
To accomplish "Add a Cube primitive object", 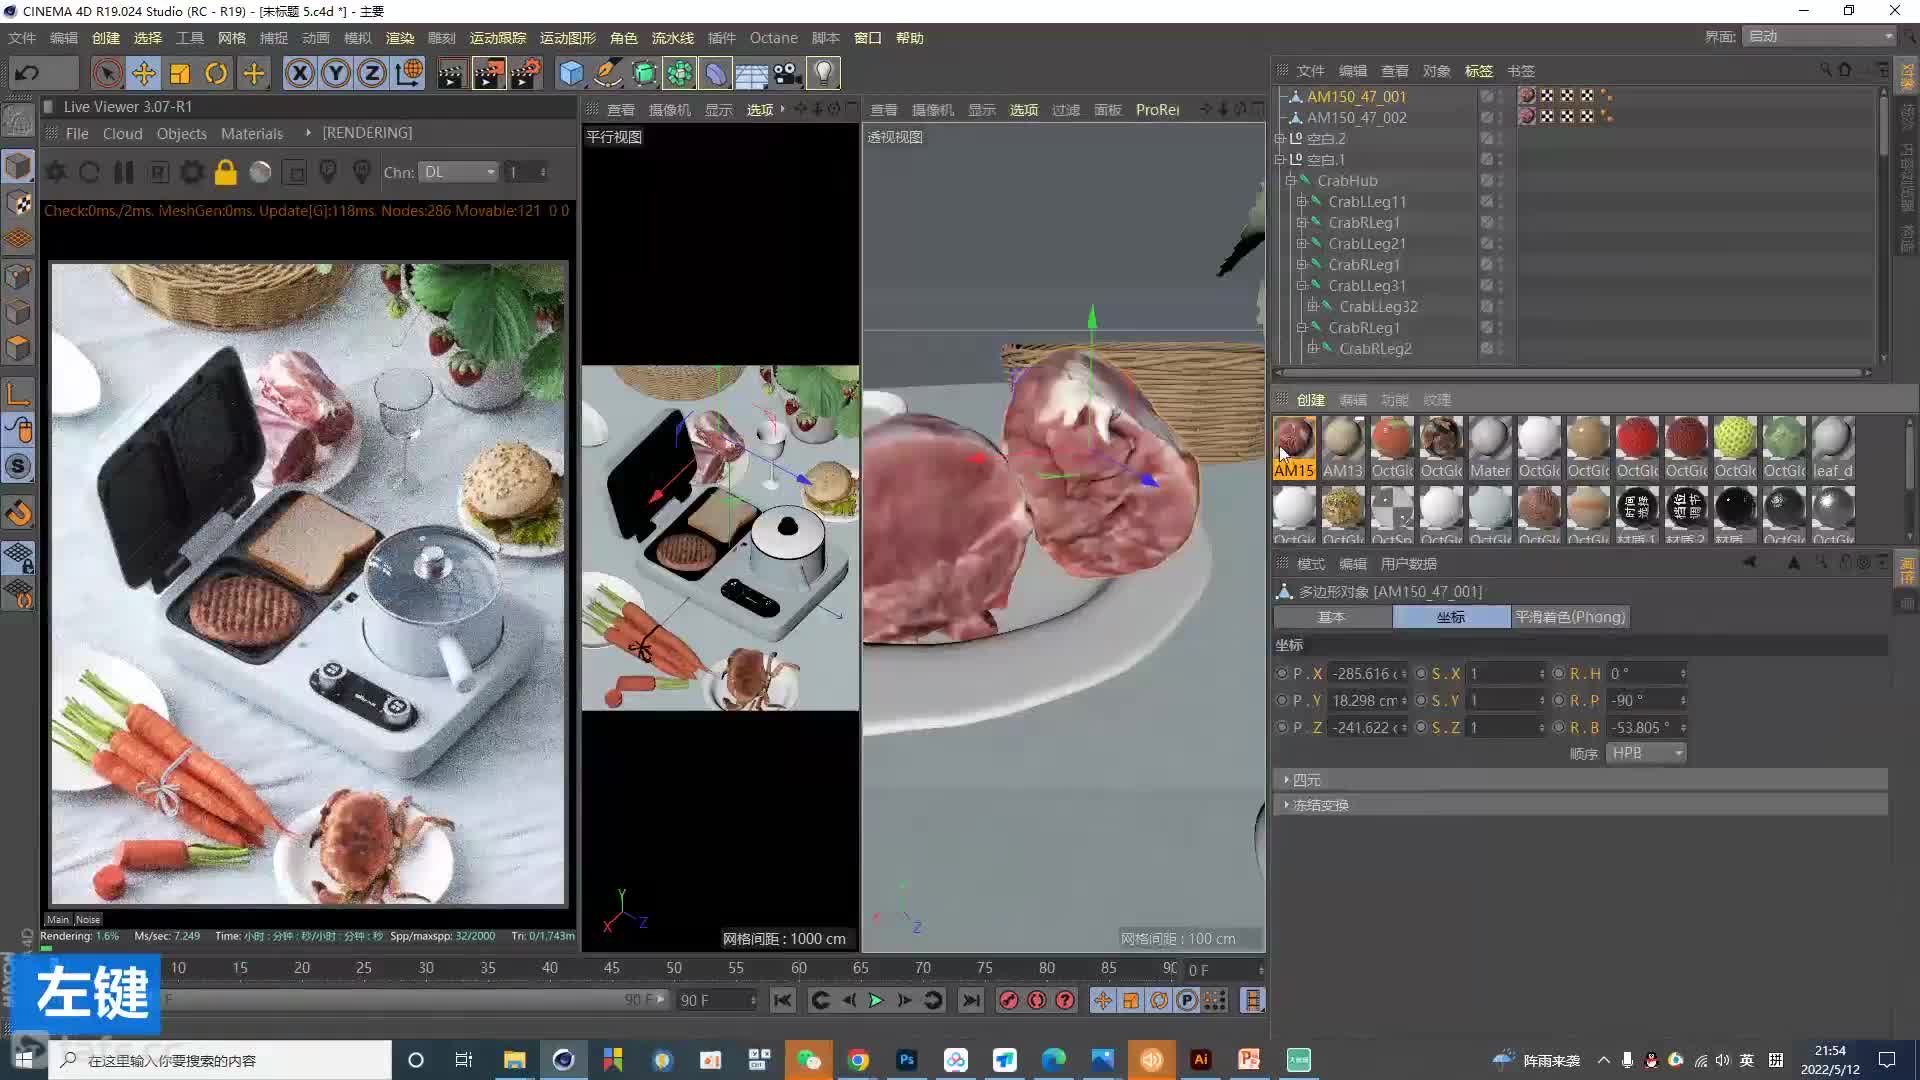I will pos(571,73).
